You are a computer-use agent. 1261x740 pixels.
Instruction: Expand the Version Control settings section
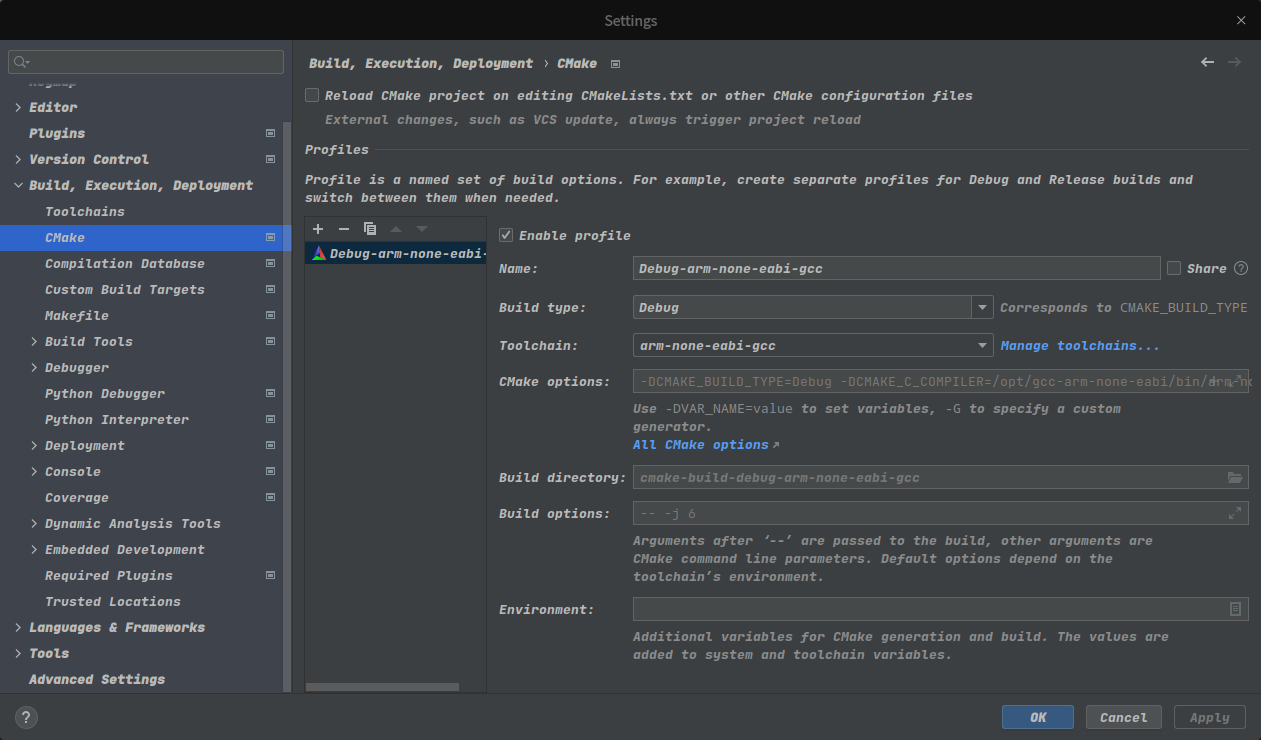tap(18, 159)
